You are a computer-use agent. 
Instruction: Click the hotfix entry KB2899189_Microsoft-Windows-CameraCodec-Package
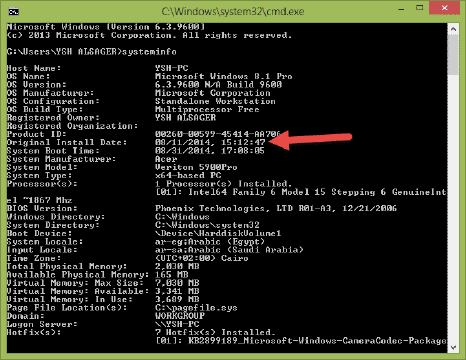click(x=318, y=341)
